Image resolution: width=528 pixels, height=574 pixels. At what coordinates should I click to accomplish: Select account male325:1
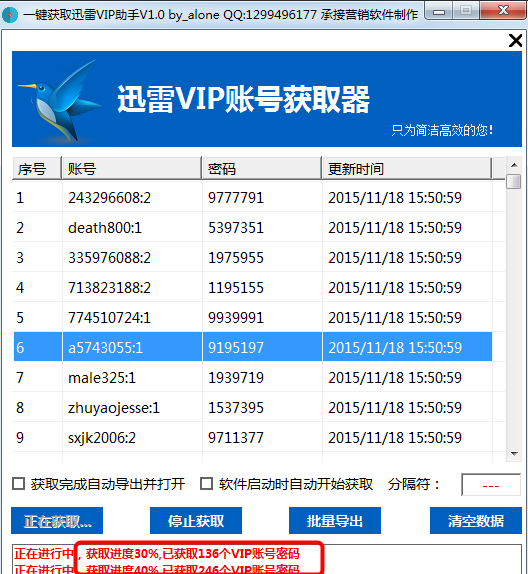pyautogui.click(x=102, y=378)
